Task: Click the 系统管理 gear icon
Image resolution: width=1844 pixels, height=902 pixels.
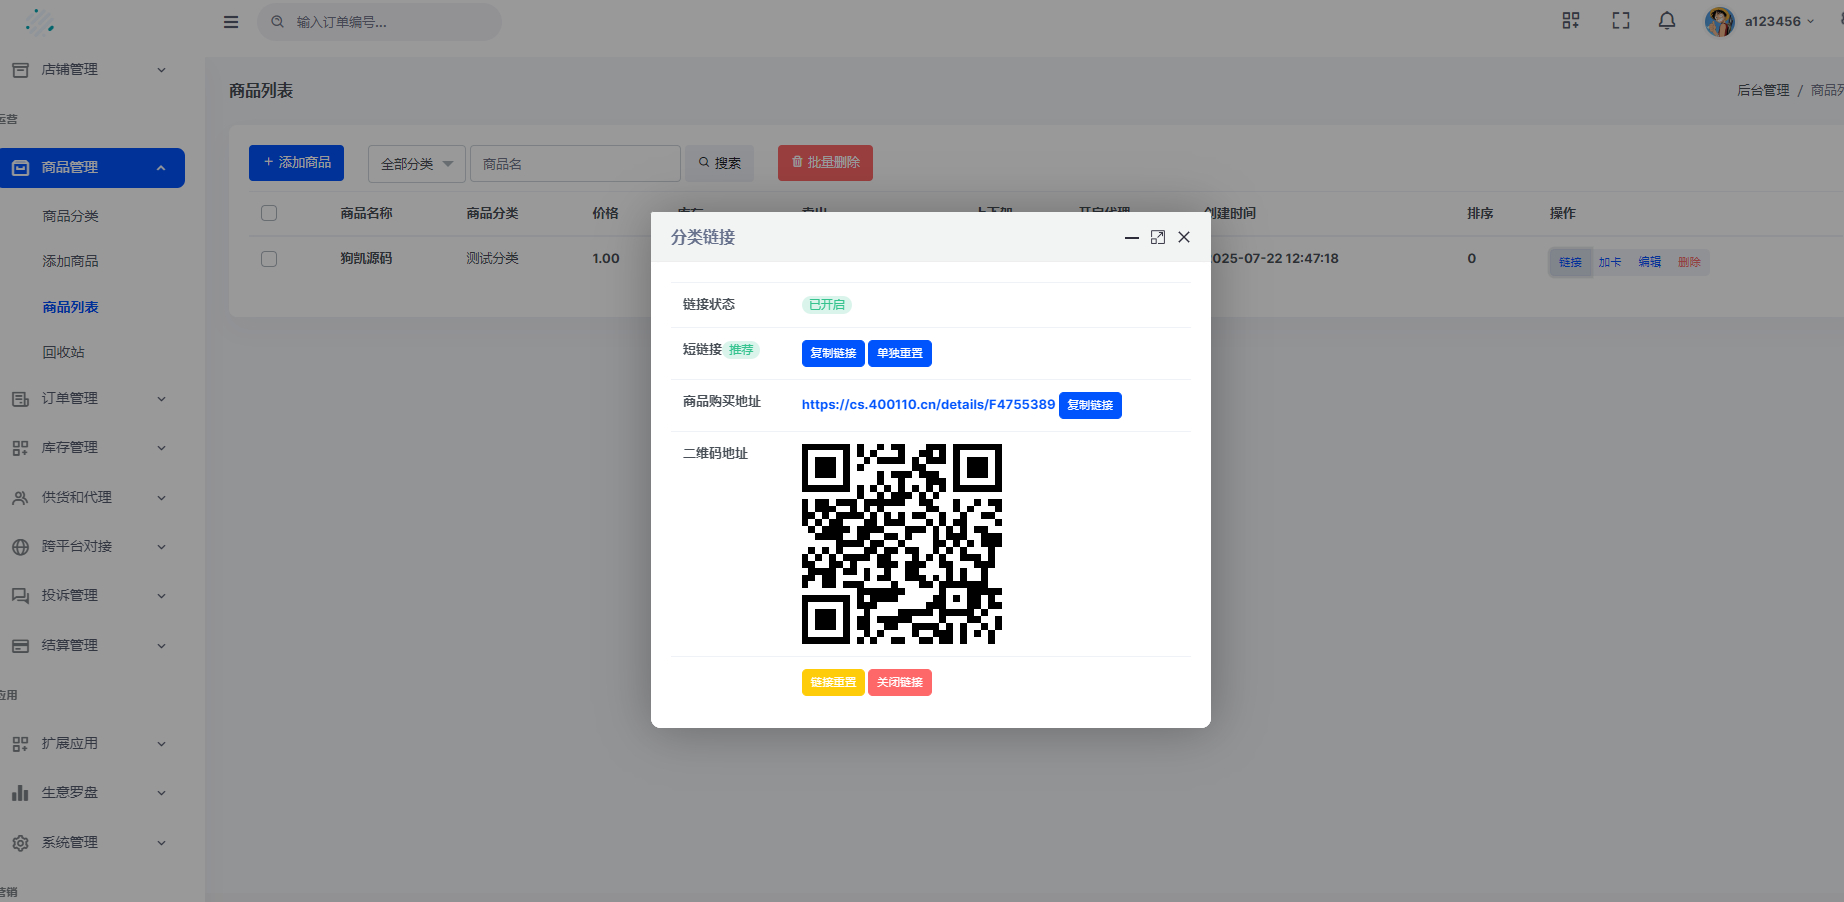Action: click(x=20, y=843)
